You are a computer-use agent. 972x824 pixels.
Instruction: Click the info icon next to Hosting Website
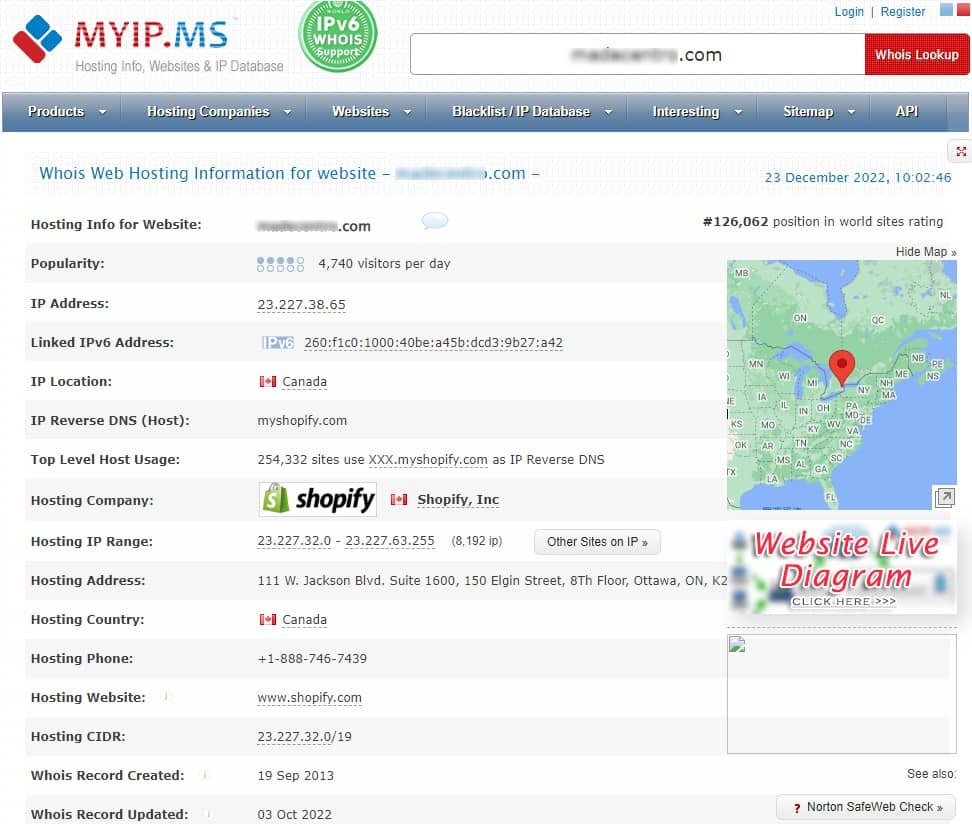[166, 697]
